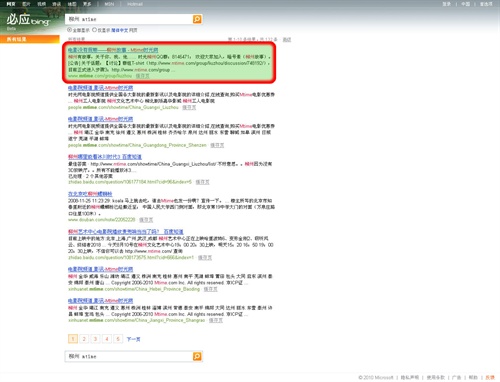This screenshot has width=500, height=382.
Task: Open cached page for China_Guangxi_Liuzhou result
Action: [189, 107]
